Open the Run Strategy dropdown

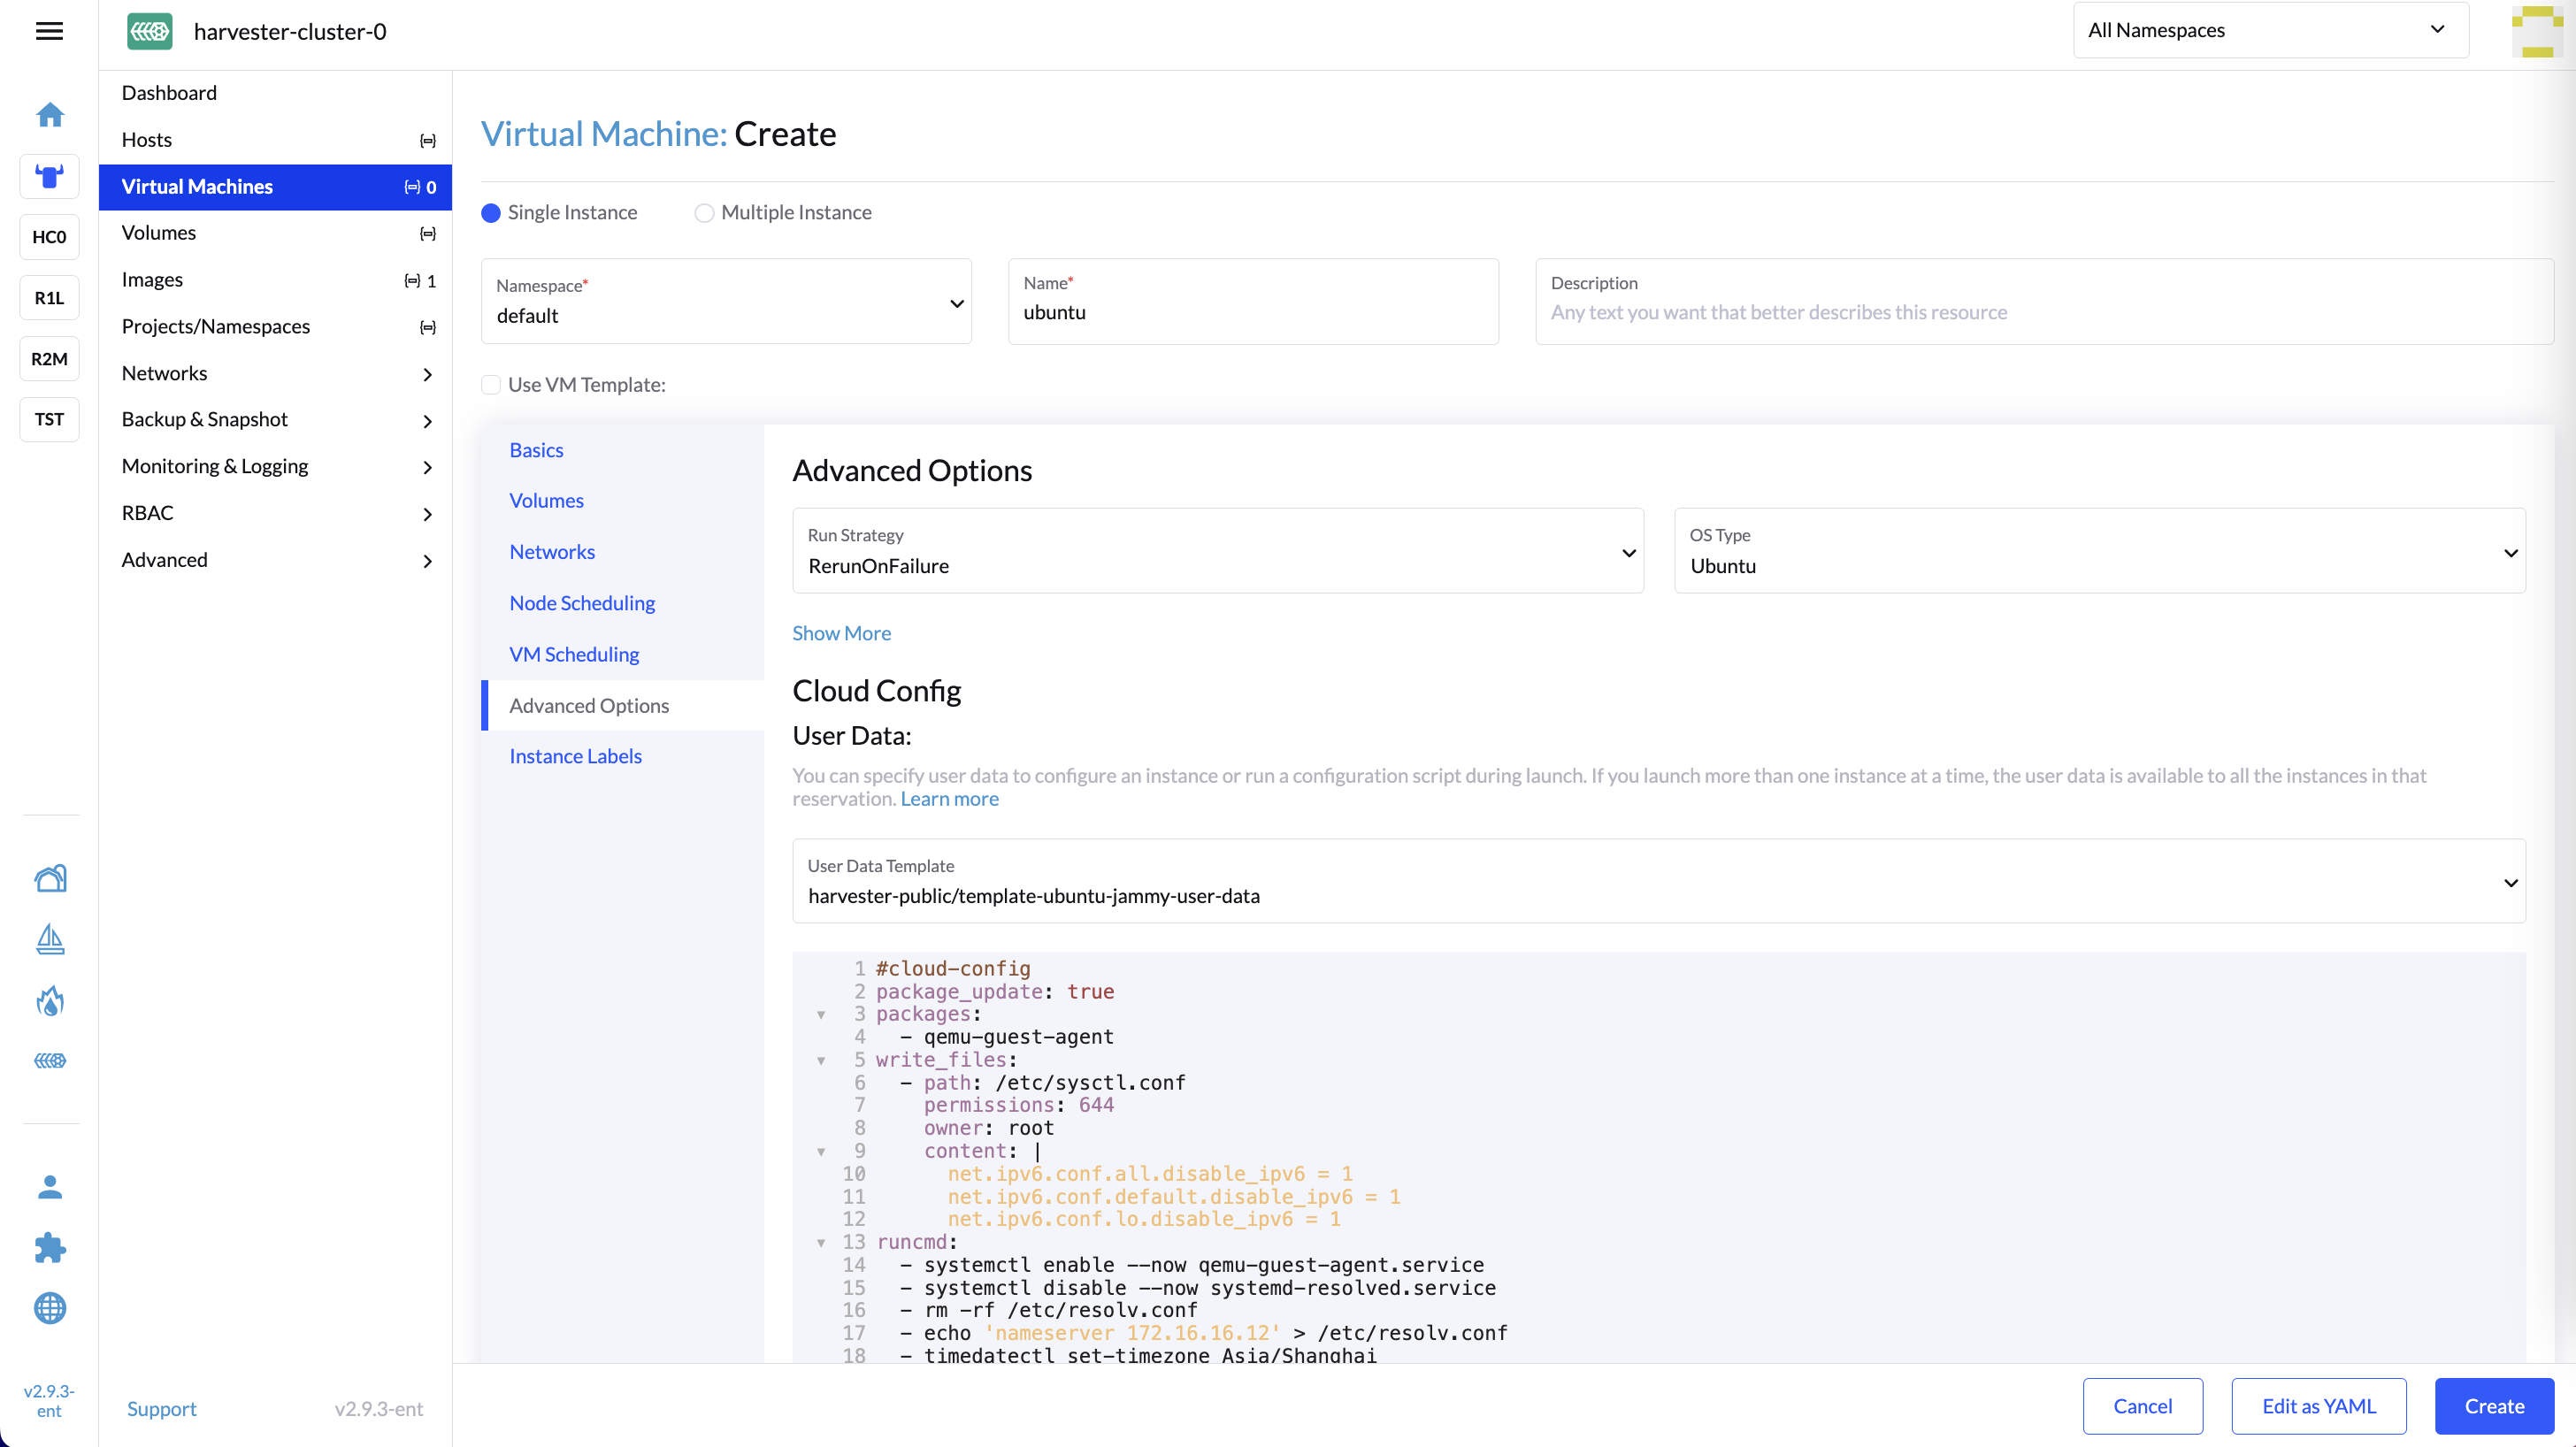coord(1217,551)
